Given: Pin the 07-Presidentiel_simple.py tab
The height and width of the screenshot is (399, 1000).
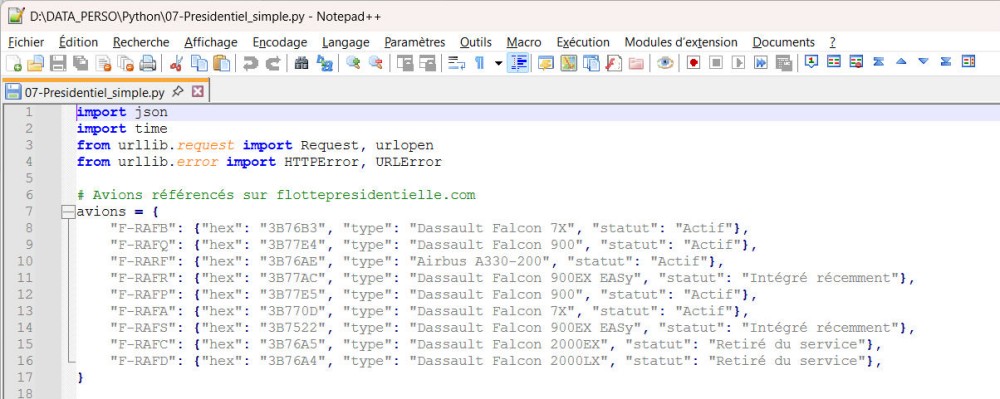Looking at the screenshot, I should tap(178, 92).
